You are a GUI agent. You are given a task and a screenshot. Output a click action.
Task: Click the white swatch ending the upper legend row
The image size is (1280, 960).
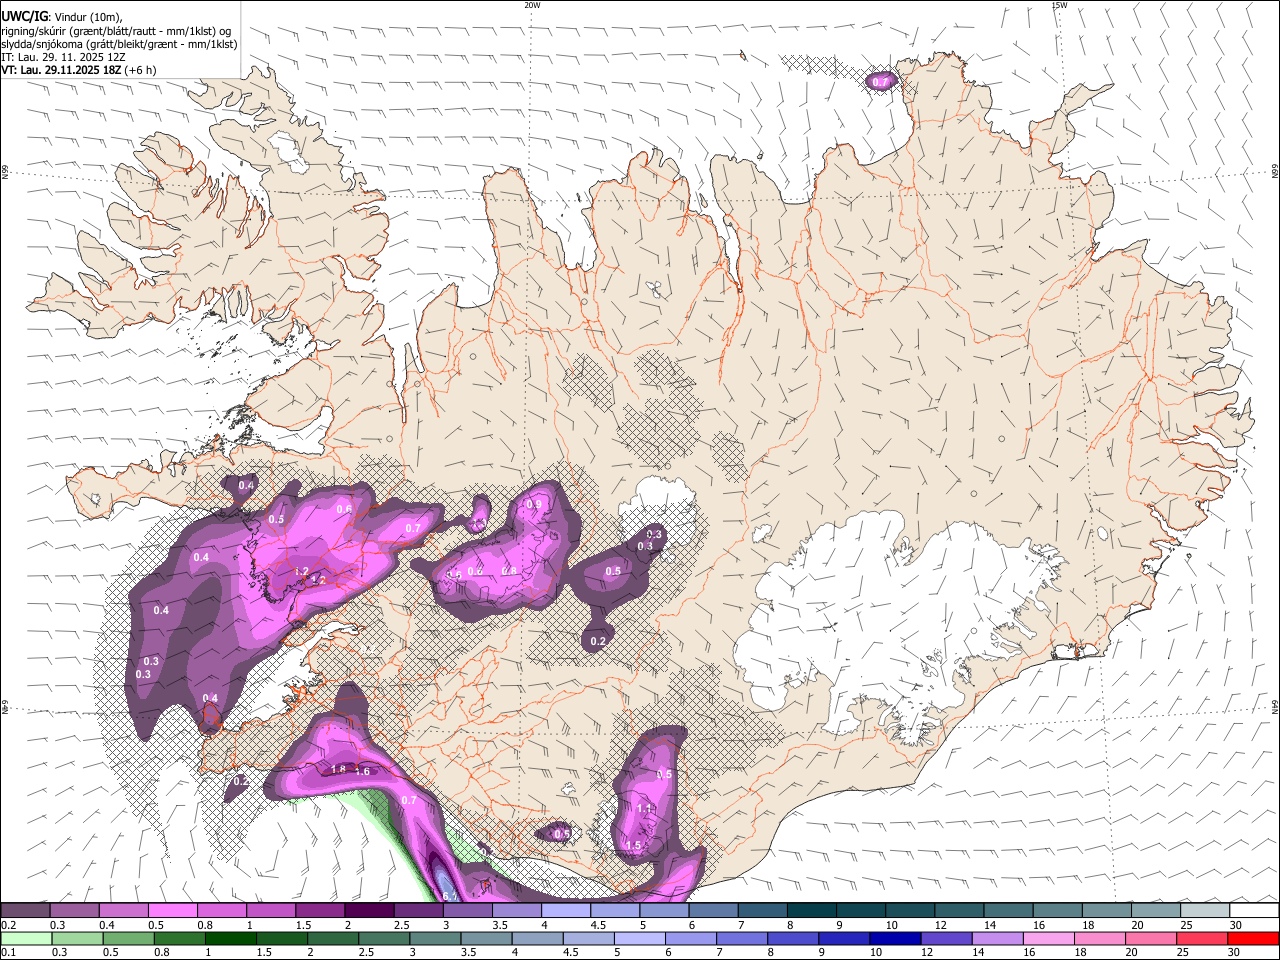[x=1253, y=911]
